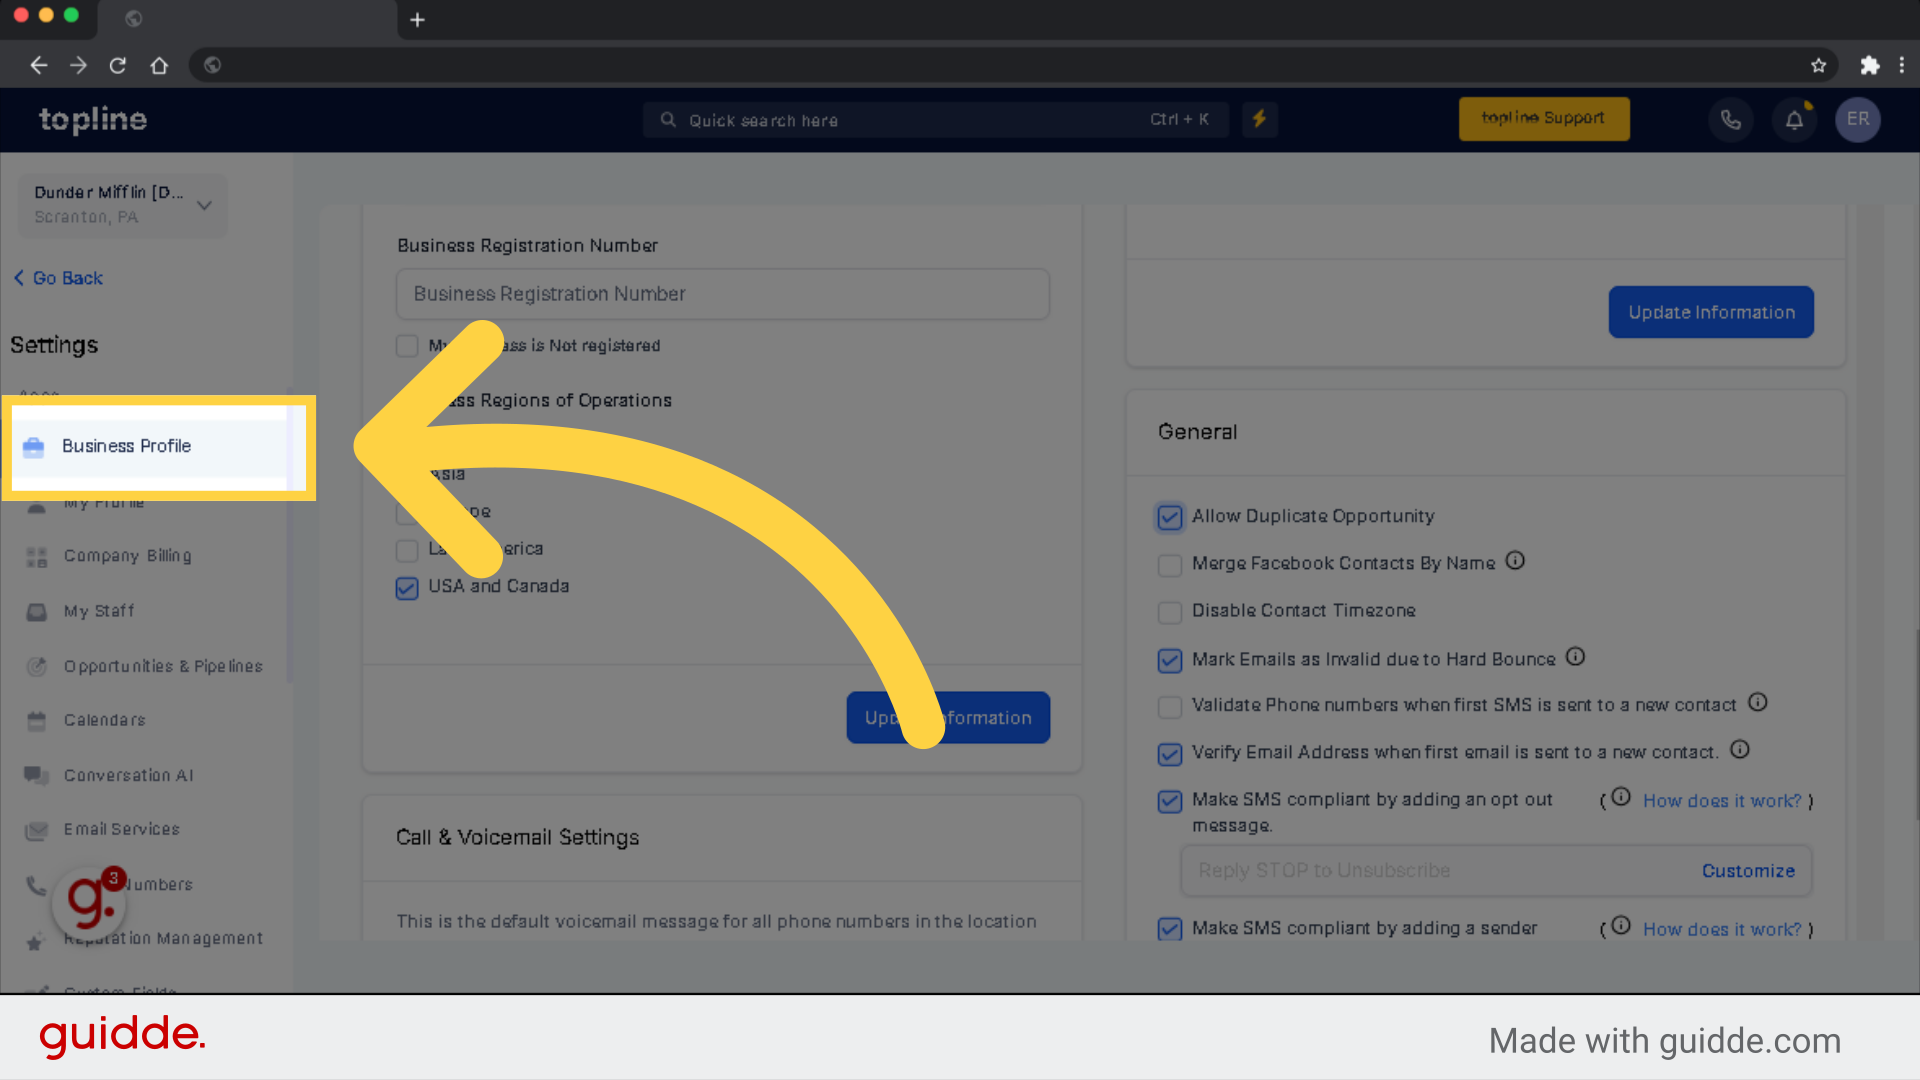
Task: Enable Merge Facebook Contacts By Name
Action: [x=1168, y=564]
